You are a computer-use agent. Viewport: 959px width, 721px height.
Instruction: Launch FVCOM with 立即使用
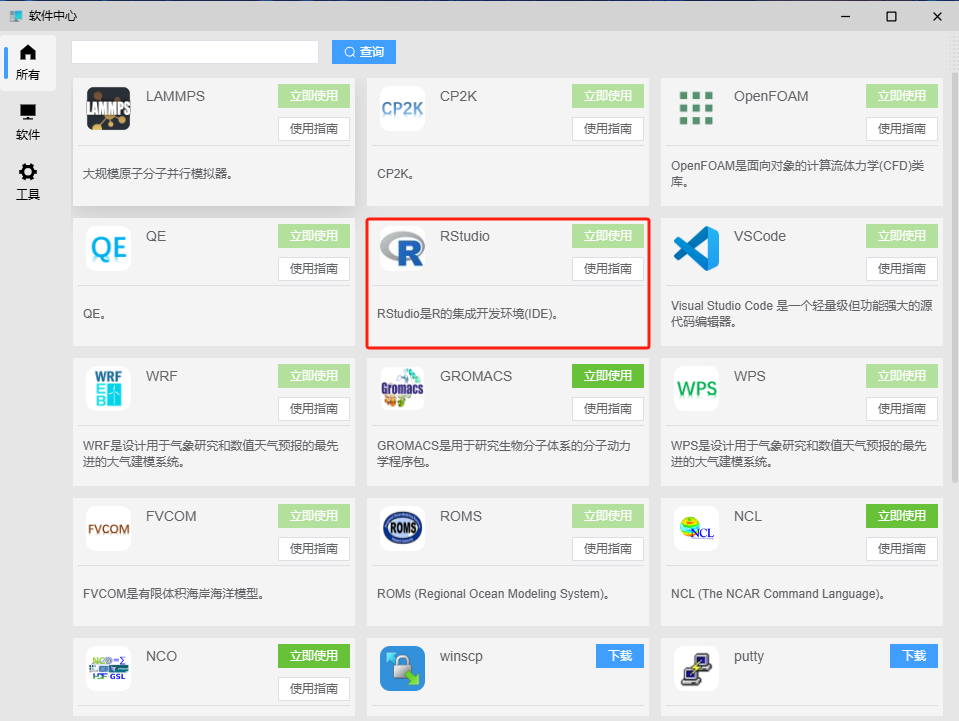(x=314, y=516)
